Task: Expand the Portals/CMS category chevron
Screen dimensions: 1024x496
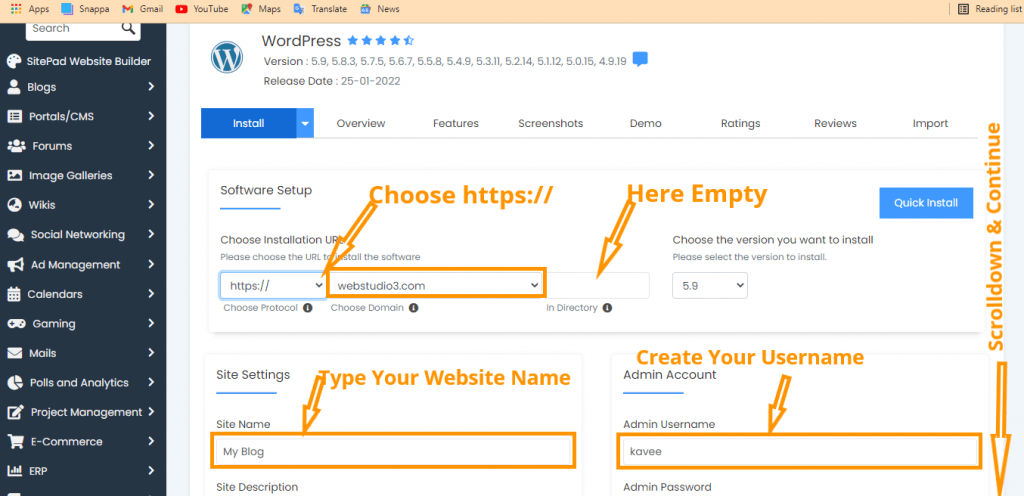Action: (x=151, y=116)
